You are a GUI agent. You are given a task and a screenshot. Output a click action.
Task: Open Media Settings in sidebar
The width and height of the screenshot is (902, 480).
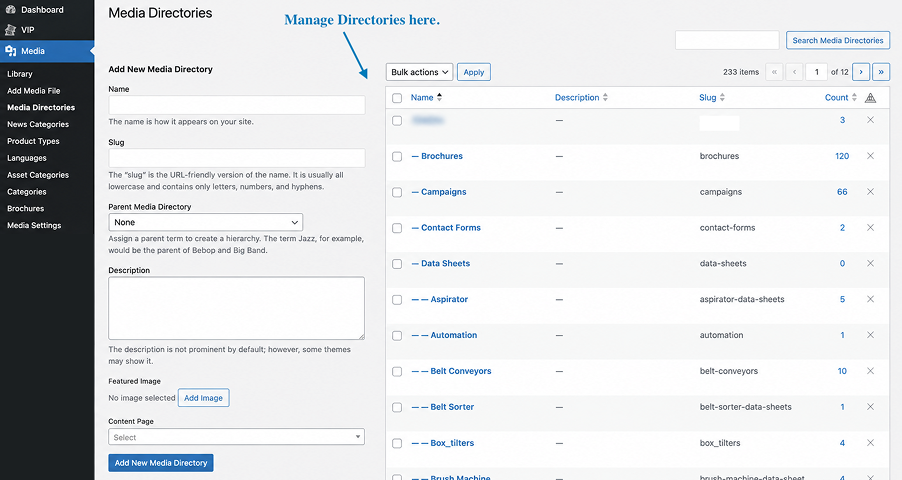click(x=34, y=225)
